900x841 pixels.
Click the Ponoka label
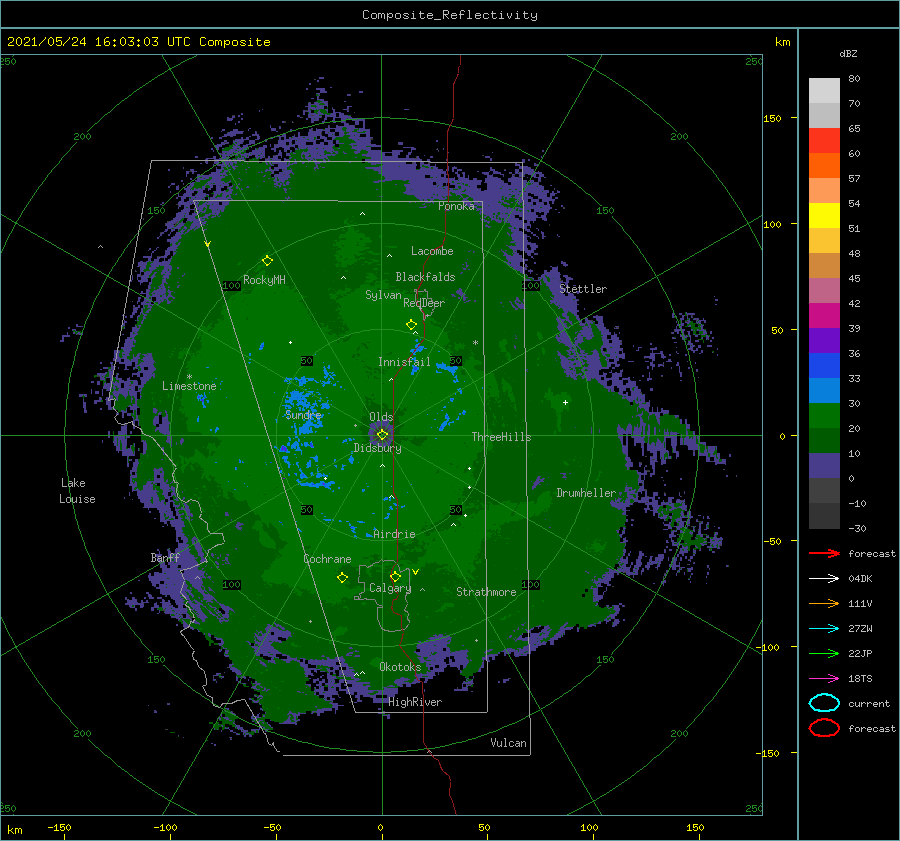tap(456, 206)
